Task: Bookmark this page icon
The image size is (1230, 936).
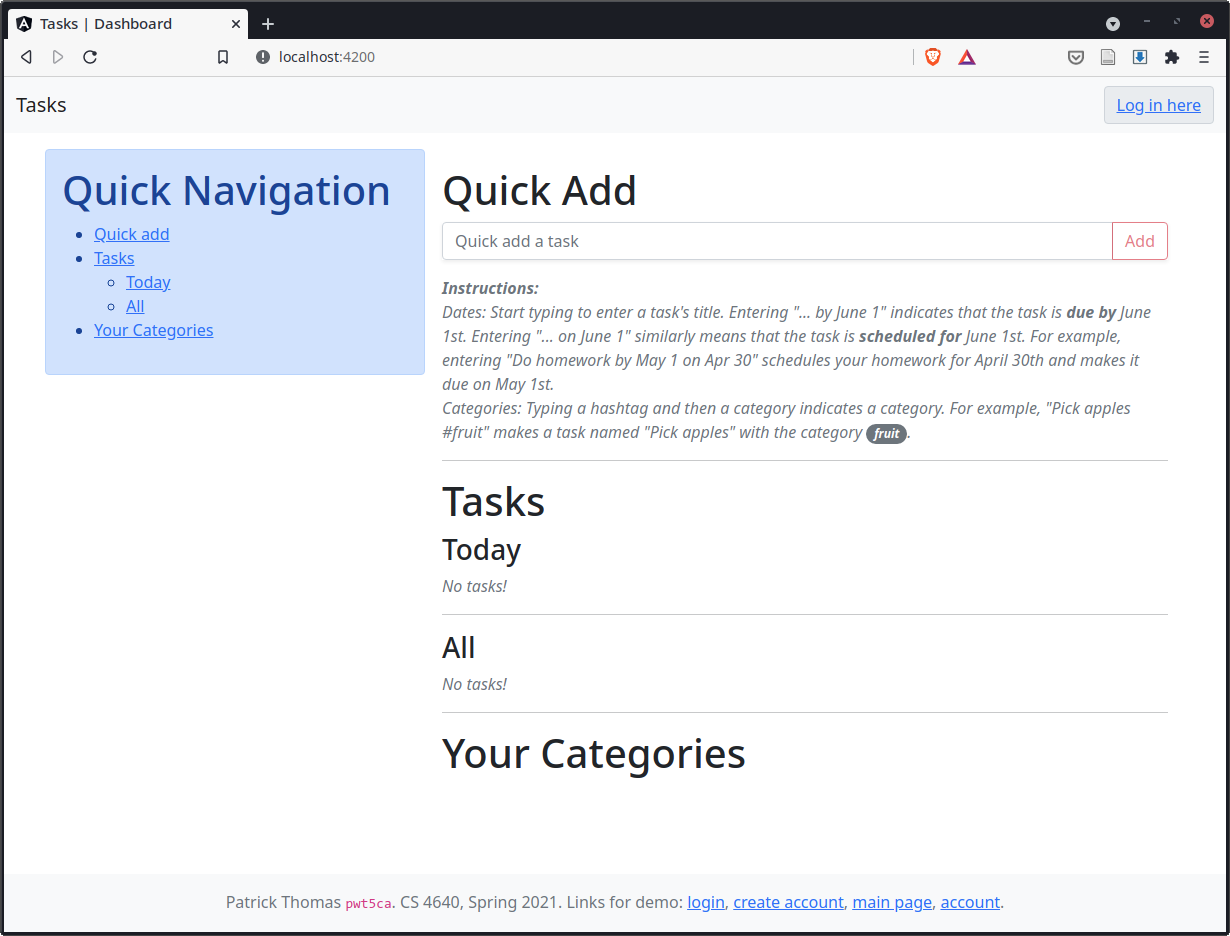Action: pyautogui.click(x=223, y=57)
